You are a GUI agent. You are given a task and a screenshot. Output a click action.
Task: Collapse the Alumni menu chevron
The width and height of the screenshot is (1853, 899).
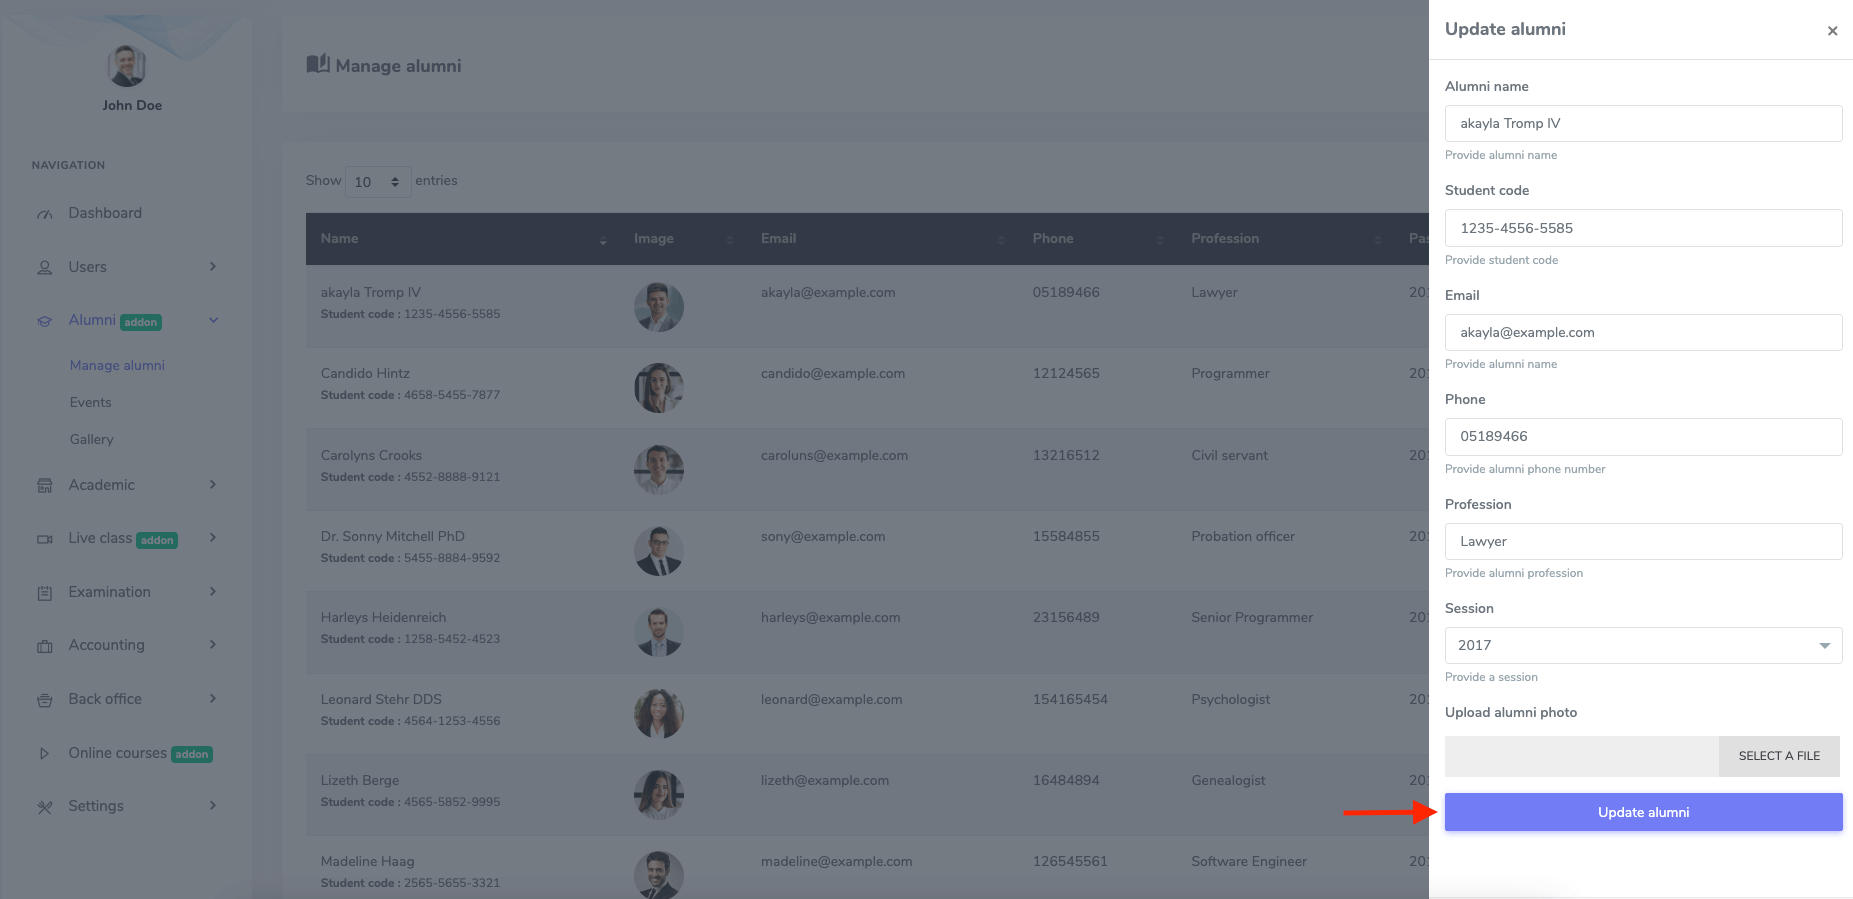[x=213, y=320]
